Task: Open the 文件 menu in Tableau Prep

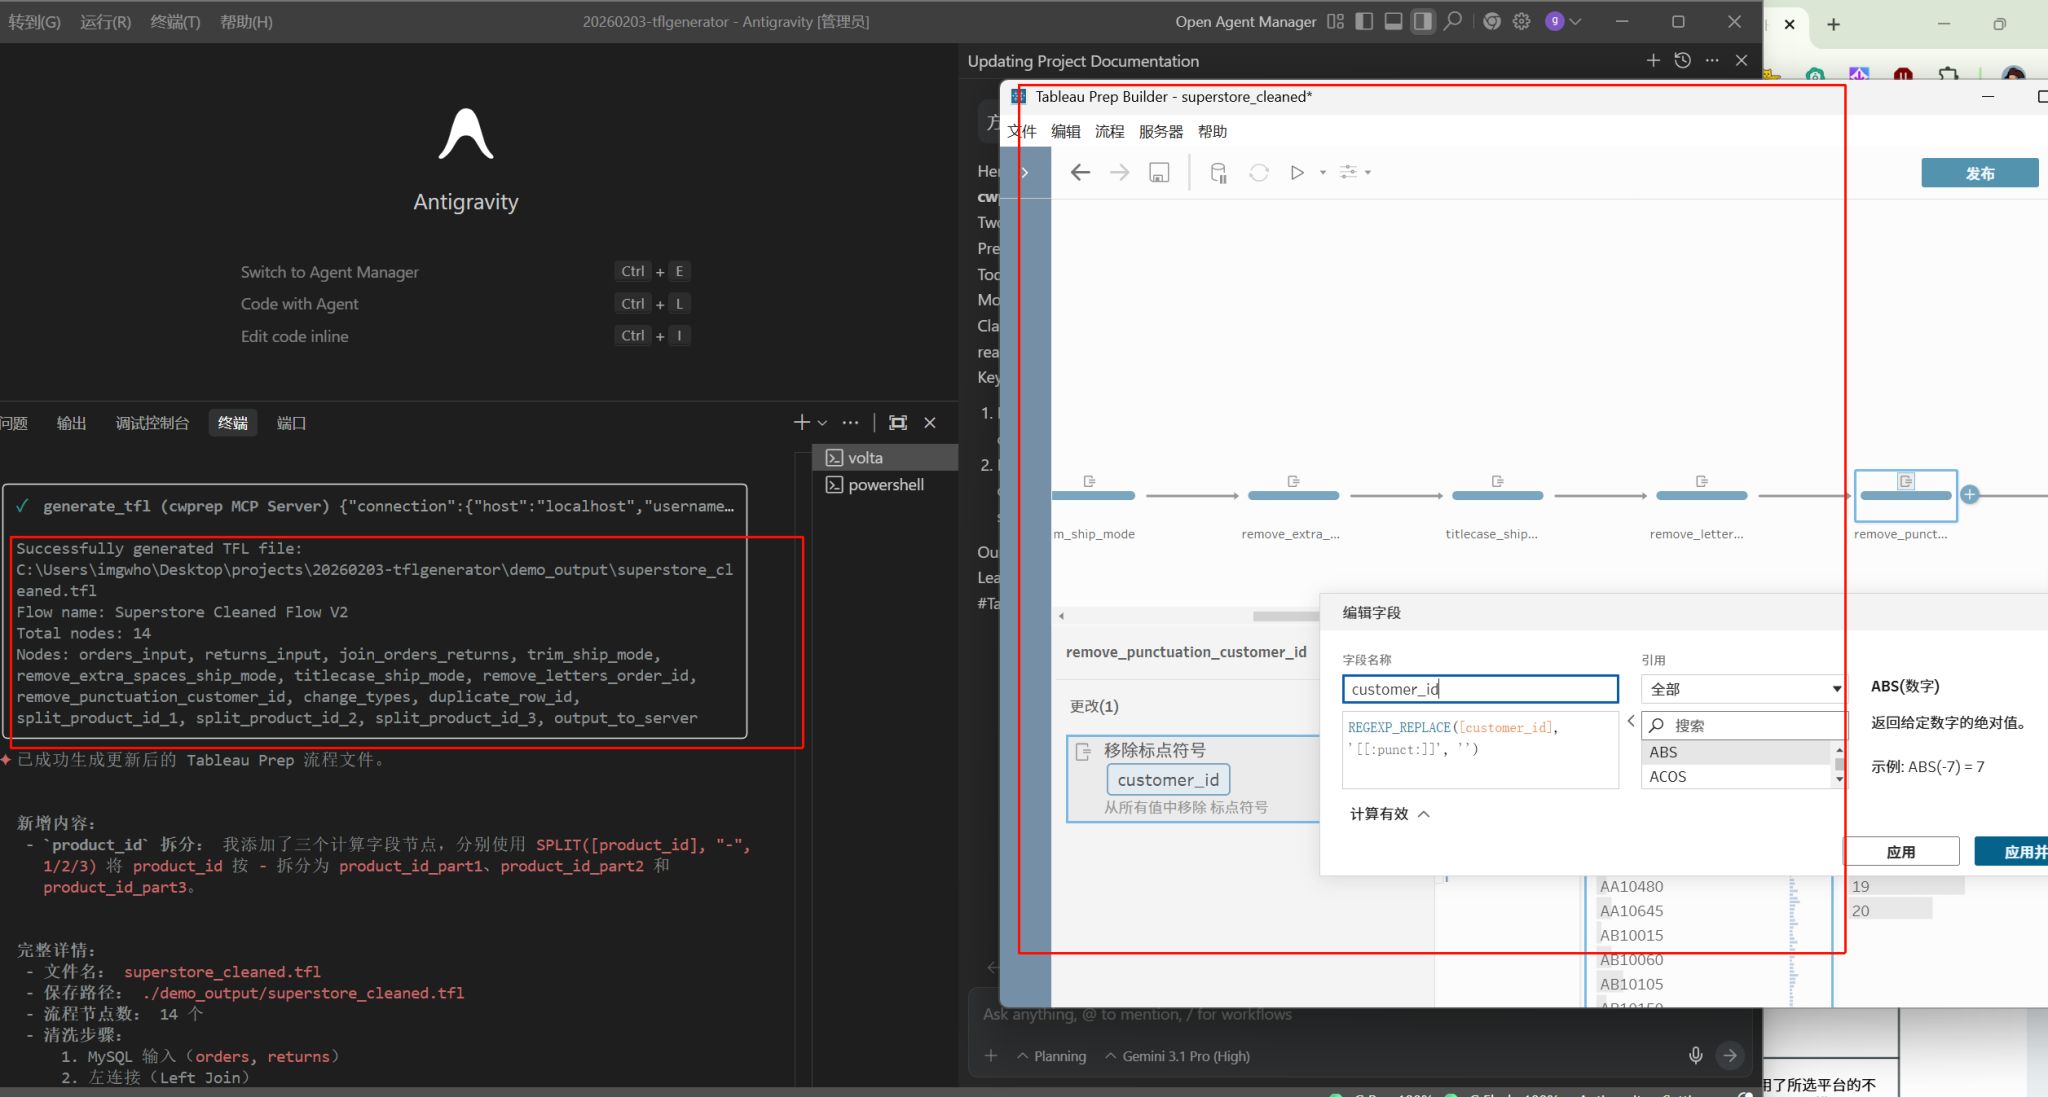Action: click(x=1022, y=131)
